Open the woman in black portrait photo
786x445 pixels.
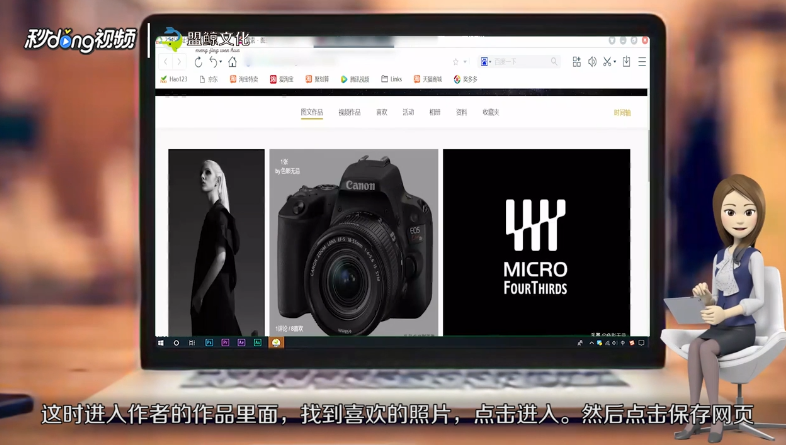217,242
